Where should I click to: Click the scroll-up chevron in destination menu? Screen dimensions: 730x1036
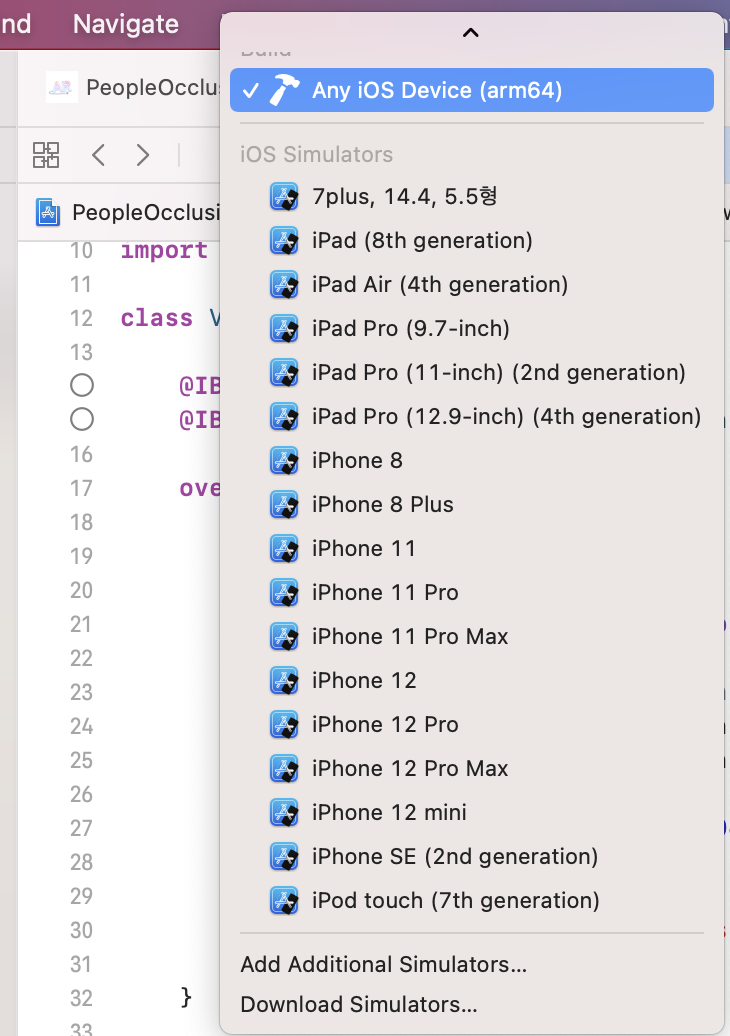[x=470, y=32]
